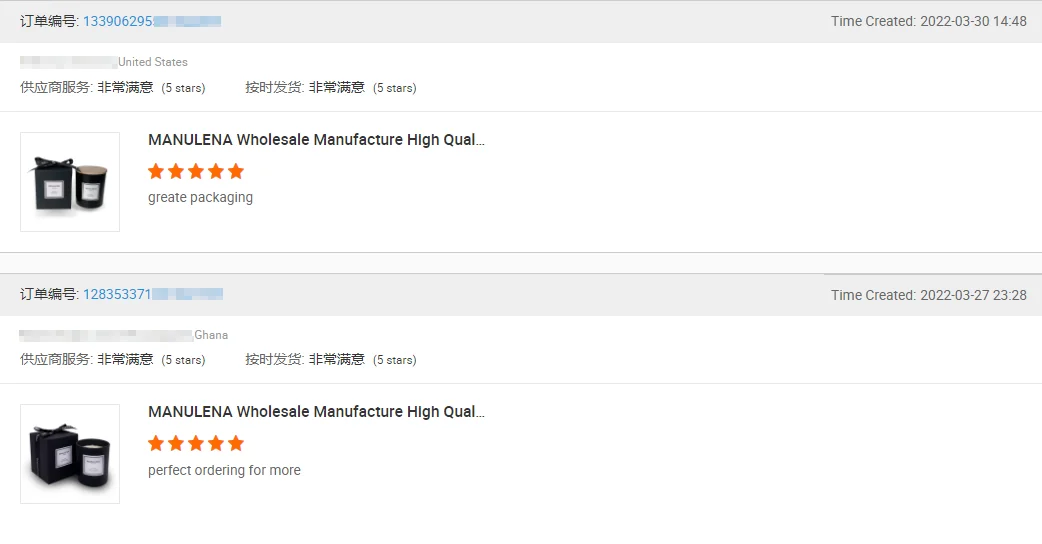Click candle thumbnail beside 'perfect ordering' review
Image resolution: width=1042 pixels, height=544 pixels.
click(70, 454)
